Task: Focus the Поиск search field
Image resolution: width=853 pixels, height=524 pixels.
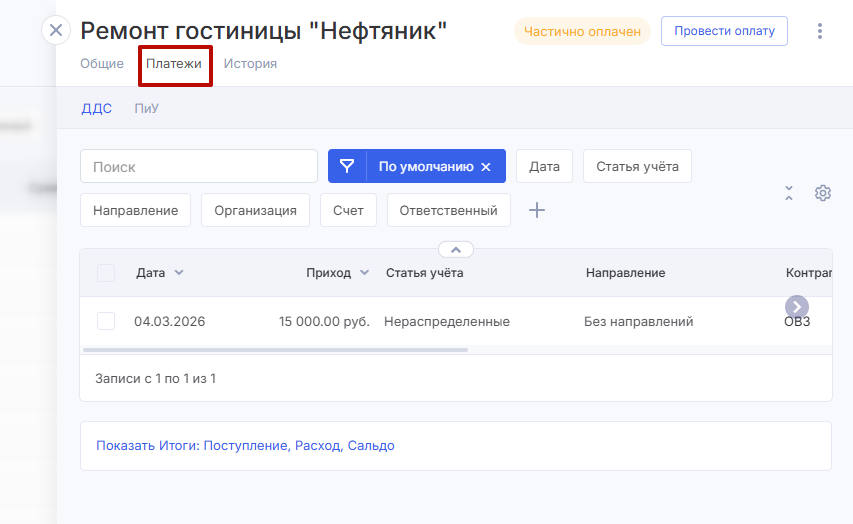Action: (x=199, y=167)
